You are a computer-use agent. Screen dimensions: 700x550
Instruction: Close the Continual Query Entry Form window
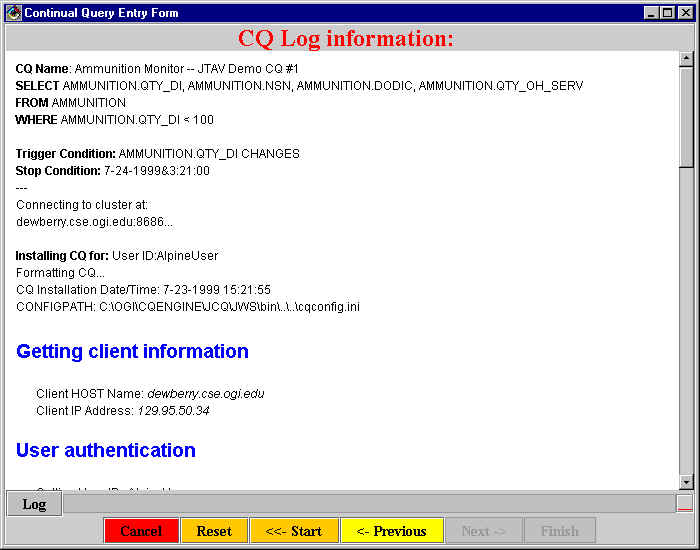684,13
